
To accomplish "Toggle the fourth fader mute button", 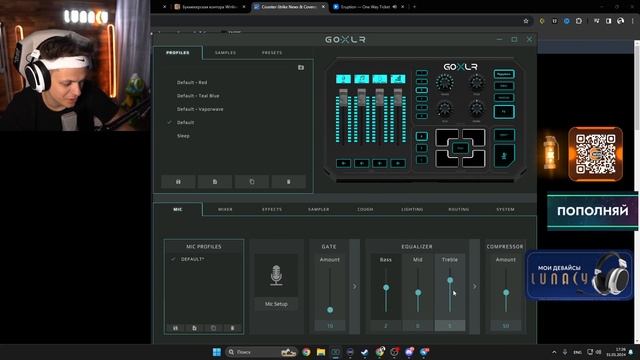I will coord(398,163).
